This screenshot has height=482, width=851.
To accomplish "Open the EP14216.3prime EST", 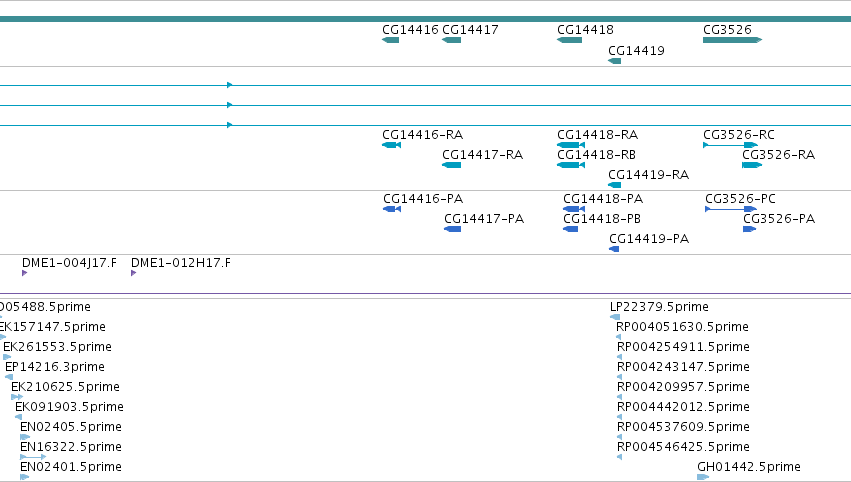I will pos(9,377).
